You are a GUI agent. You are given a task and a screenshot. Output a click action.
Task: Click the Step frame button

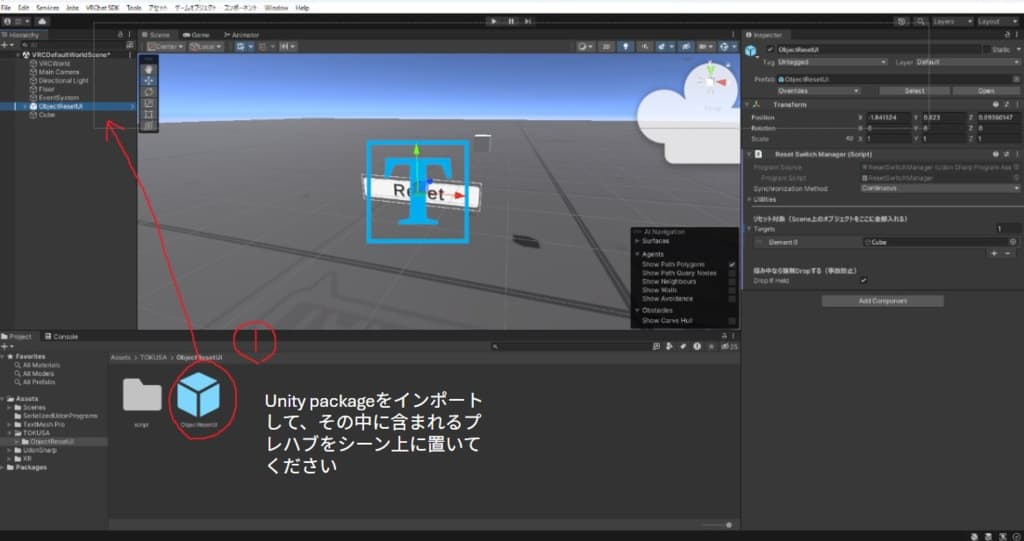pyautogui.click(x=528, y=22)
